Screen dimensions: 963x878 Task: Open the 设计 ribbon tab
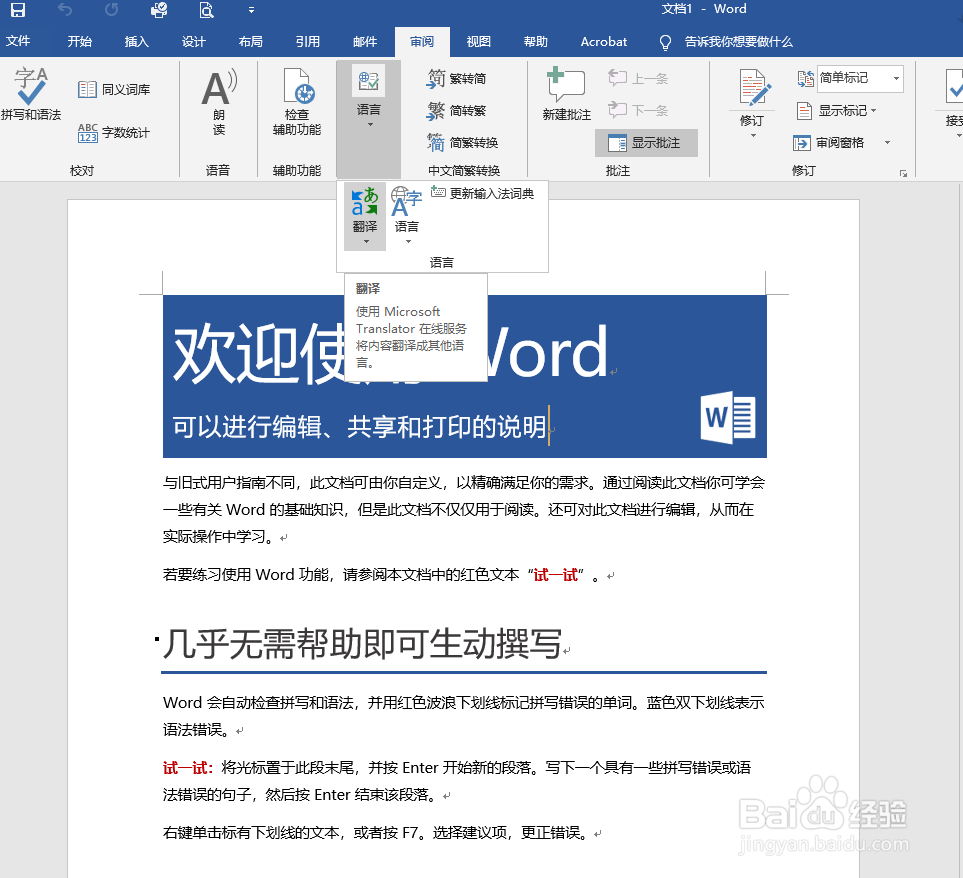(x=193, y=41)
